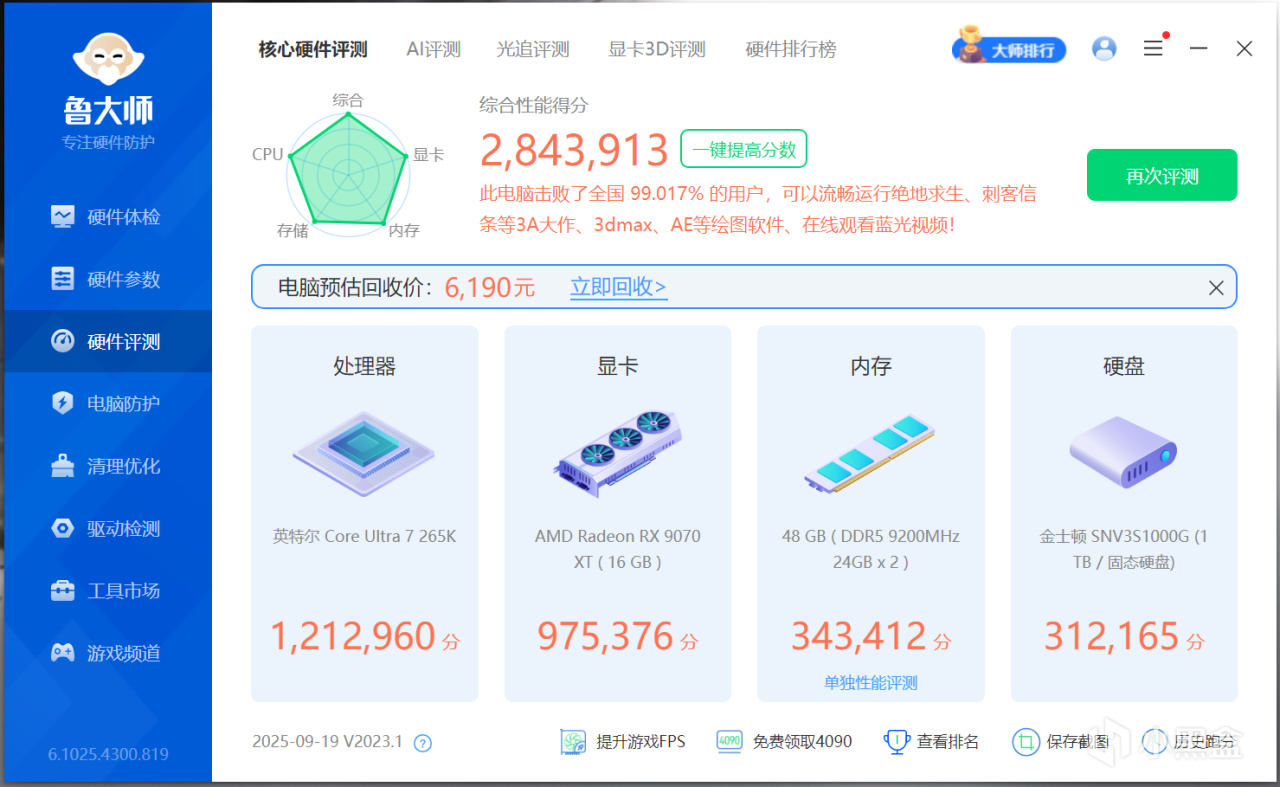Click the 单独性能评测 link under memory

click(870, 683)
